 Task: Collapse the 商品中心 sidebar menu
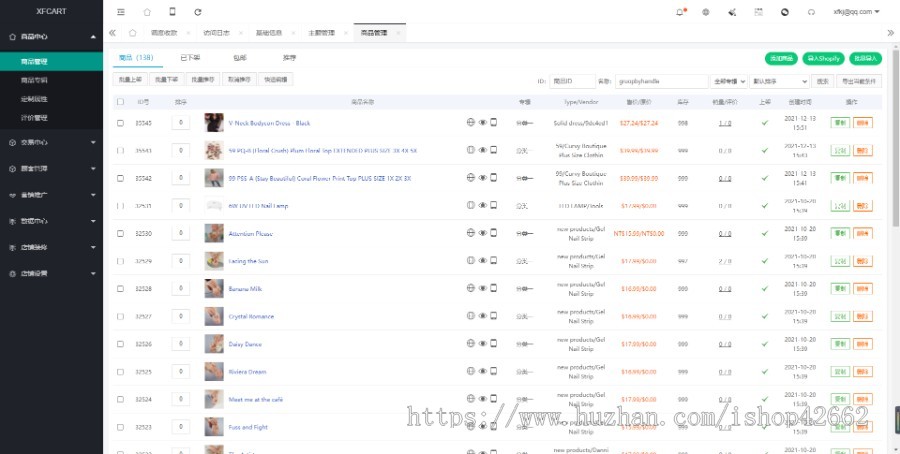point(52,37)
